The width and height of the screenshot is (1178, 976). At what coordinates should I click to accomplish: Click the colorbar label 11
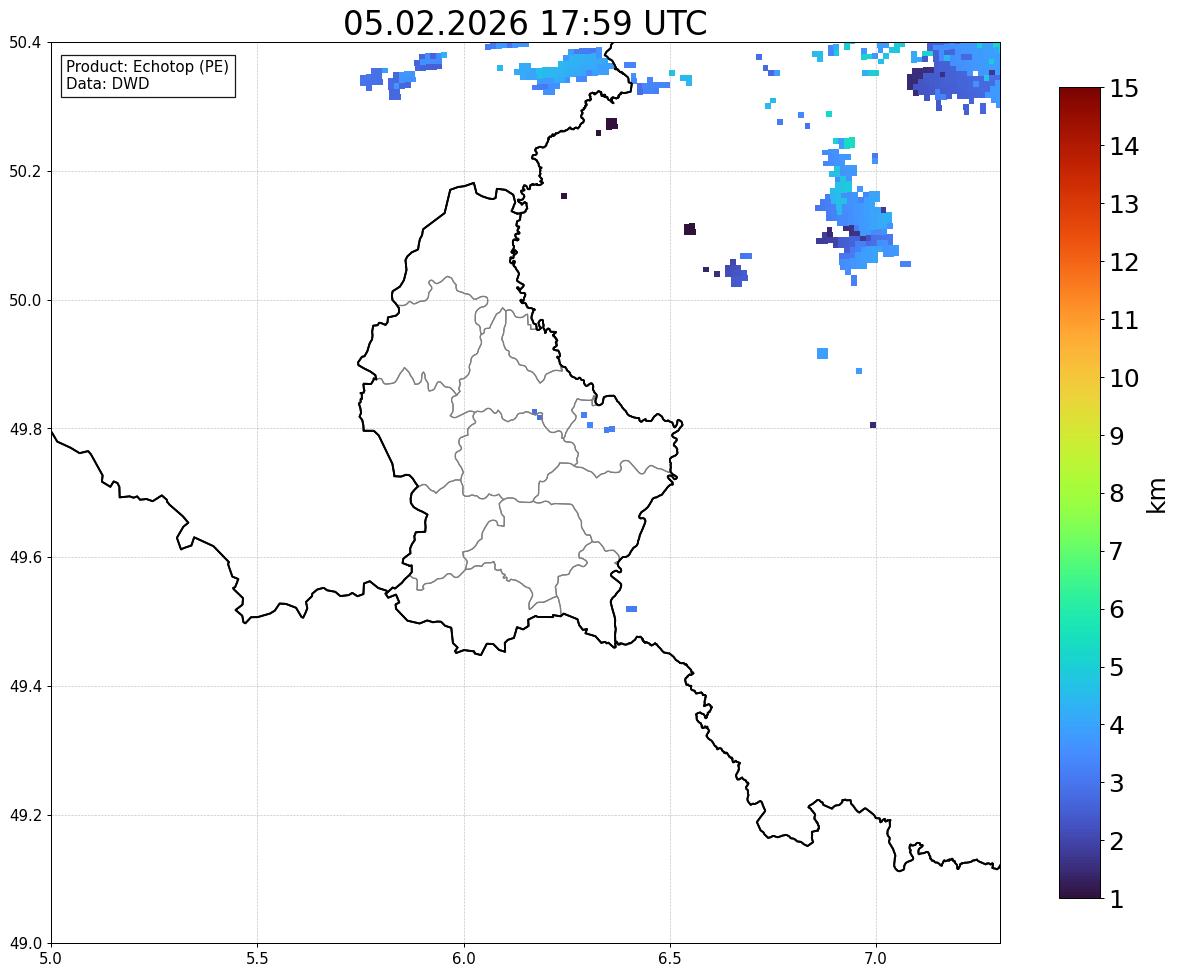coord(1124,319)
